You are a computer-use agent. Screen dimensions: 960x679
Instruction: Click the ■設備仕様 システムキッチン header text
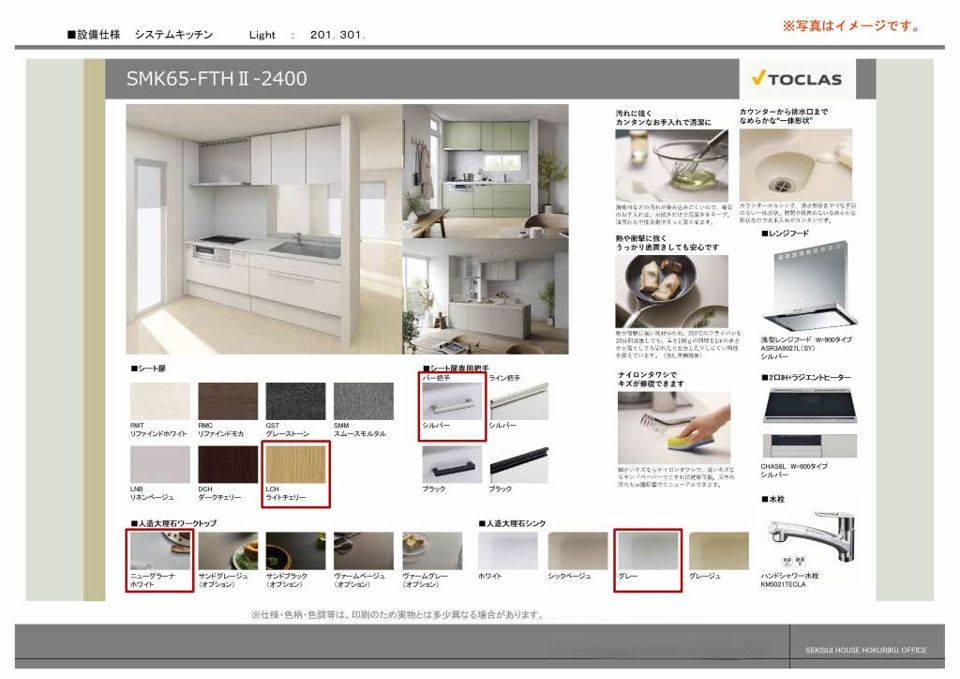[140, 35]
